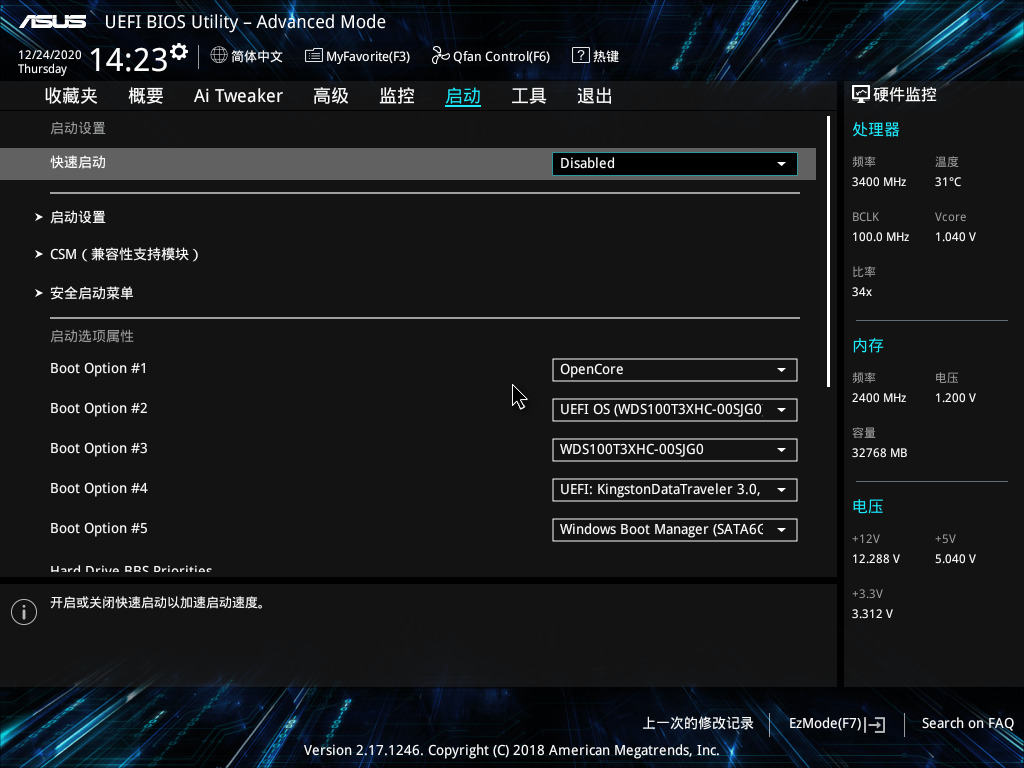
Task: Click the 31°C temperature value
Action: [x=948, y=182]
